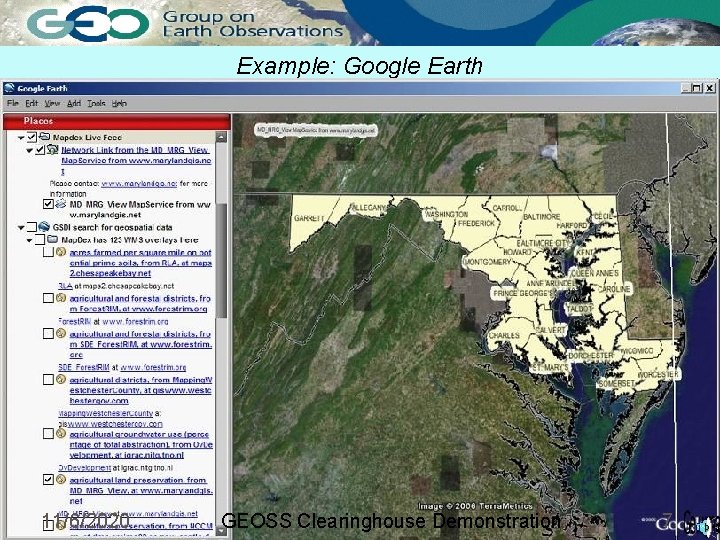The width and height of the screenshot is (720, 540).
Task: Check the GSDI search for geospatial data checkbox
Action: 32,227
